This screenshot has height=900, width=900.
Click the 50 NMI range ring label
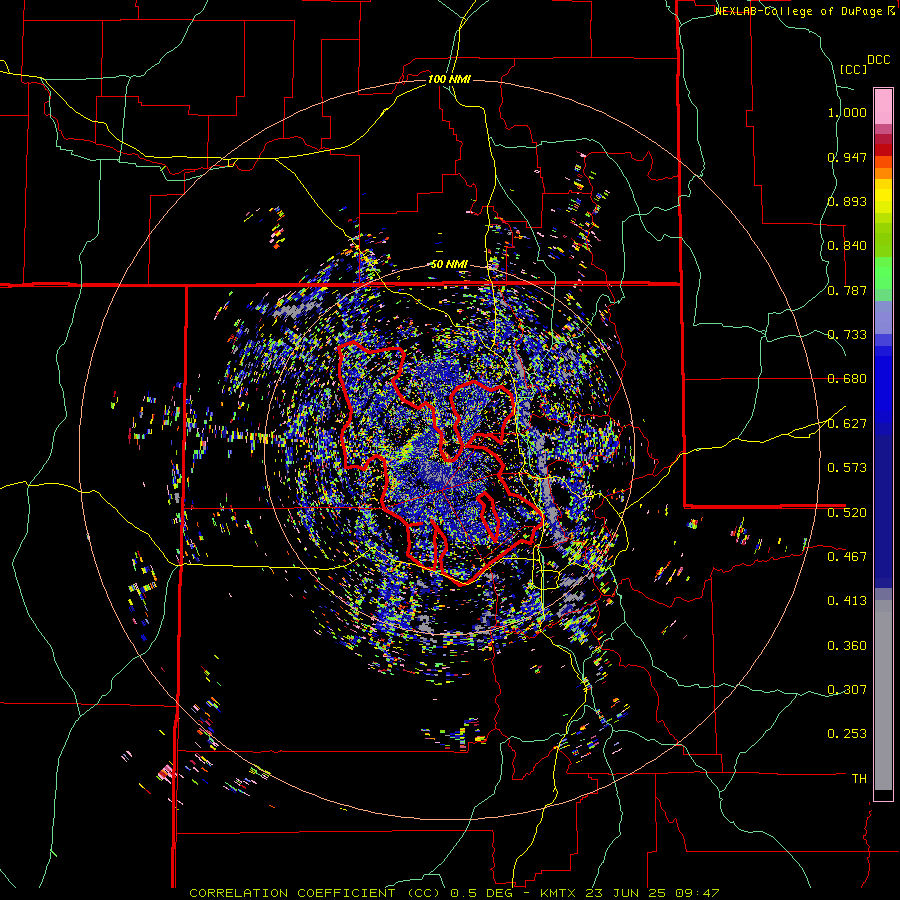(449, 265)
